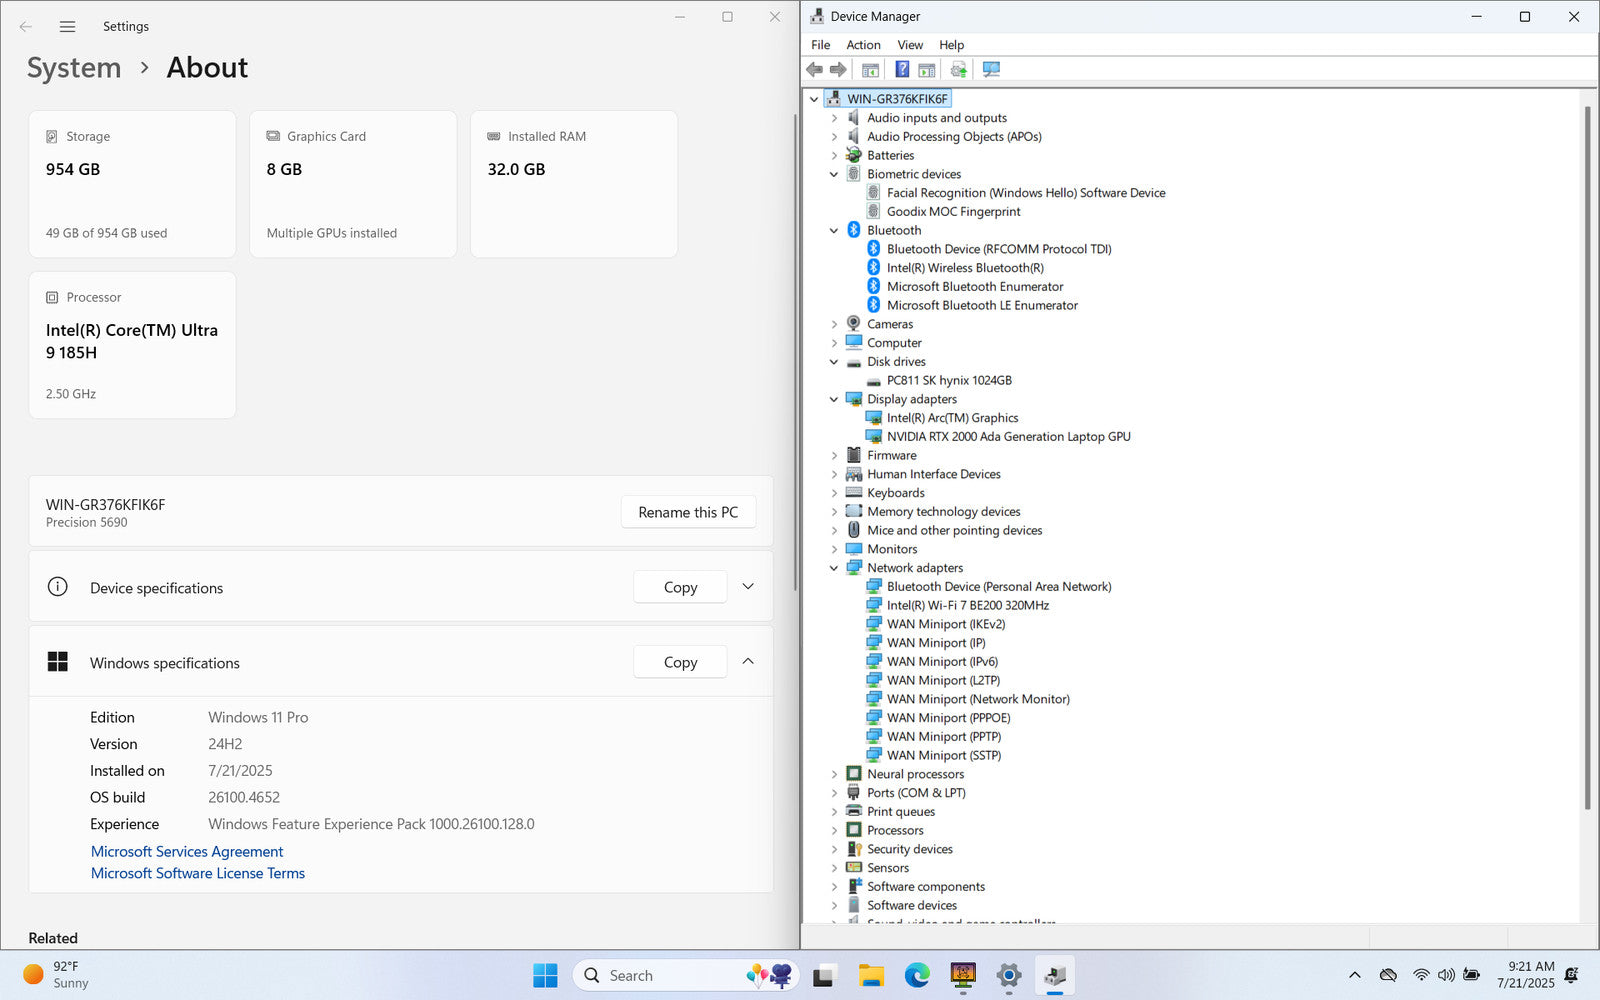This screenshot has height=1000, width=1600.
Task: Click the Processor Intel Core Ultra 9 card
Action: 133,345
